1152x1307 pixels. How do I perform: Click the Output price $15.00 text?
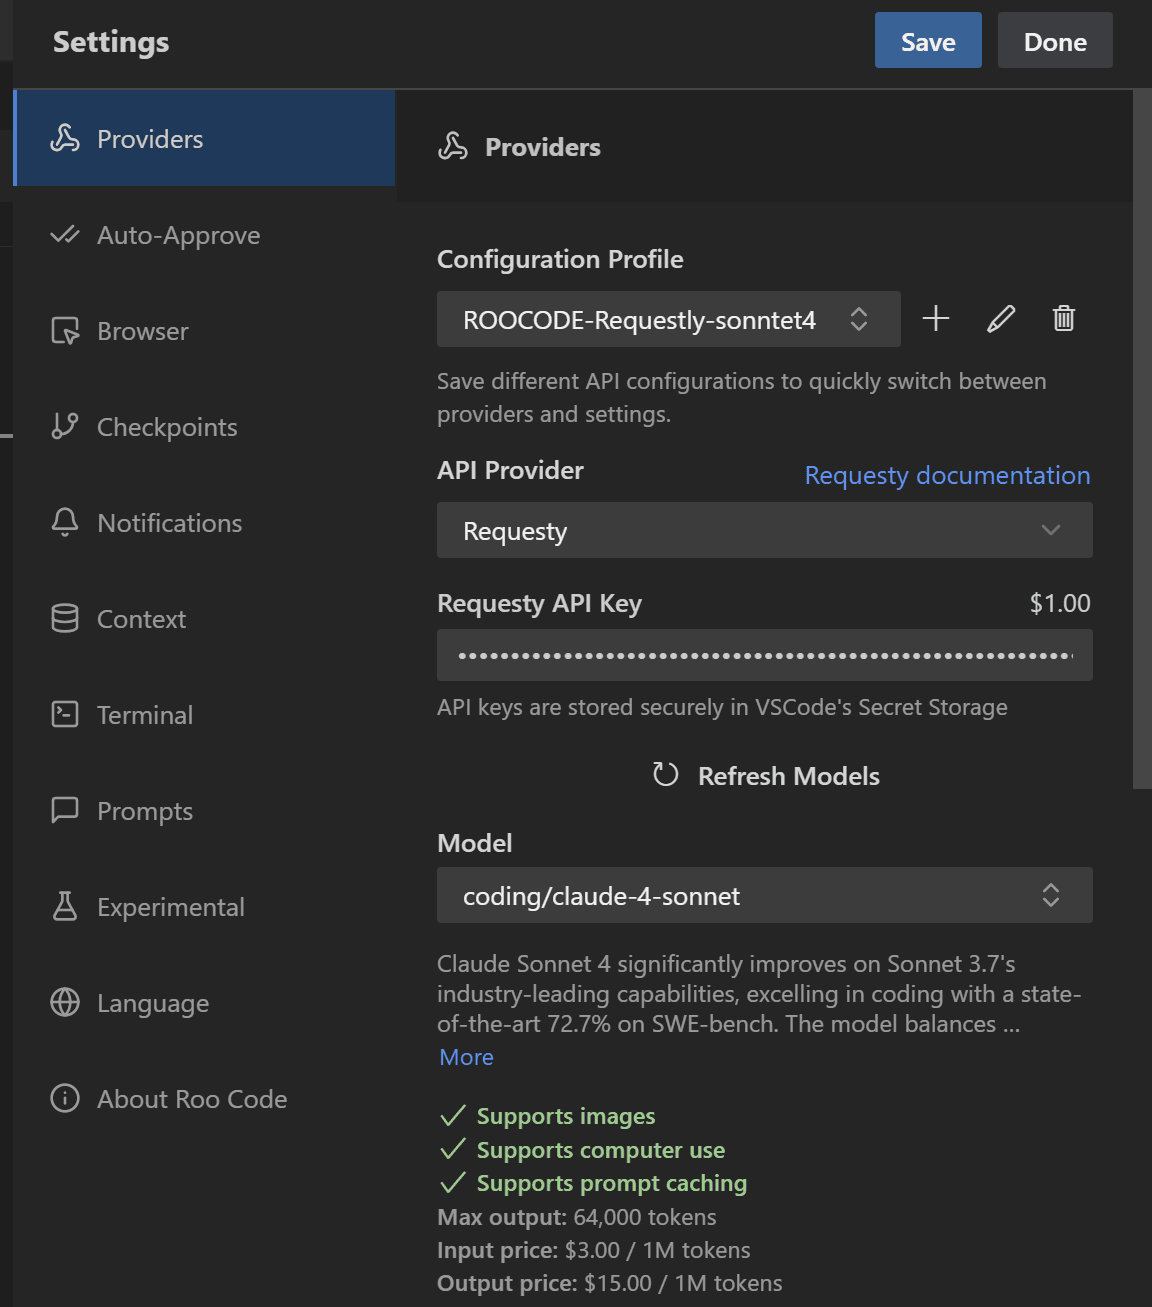610,1283
